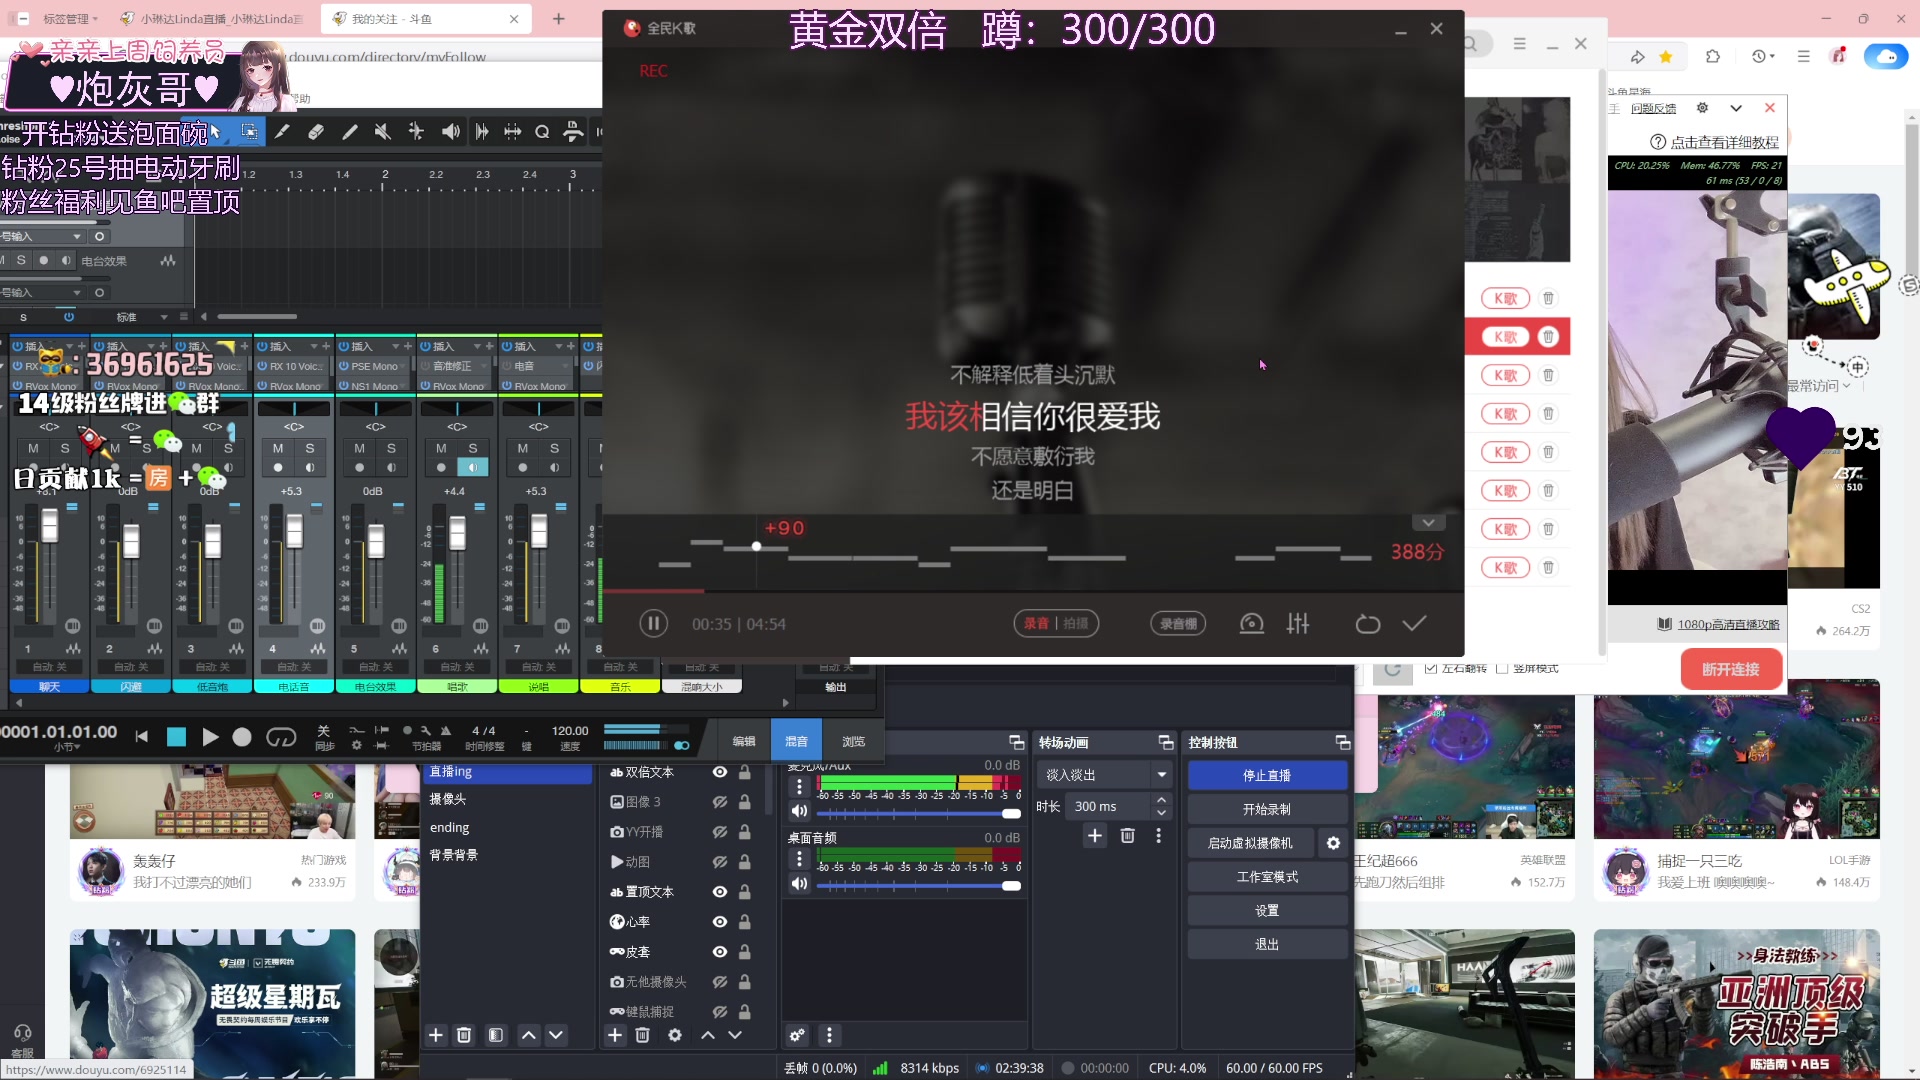Hide the 双倍文本 source eye
Image resolution: width=1920 pixels, height=1080 pixels.
(x=719, y=772)
